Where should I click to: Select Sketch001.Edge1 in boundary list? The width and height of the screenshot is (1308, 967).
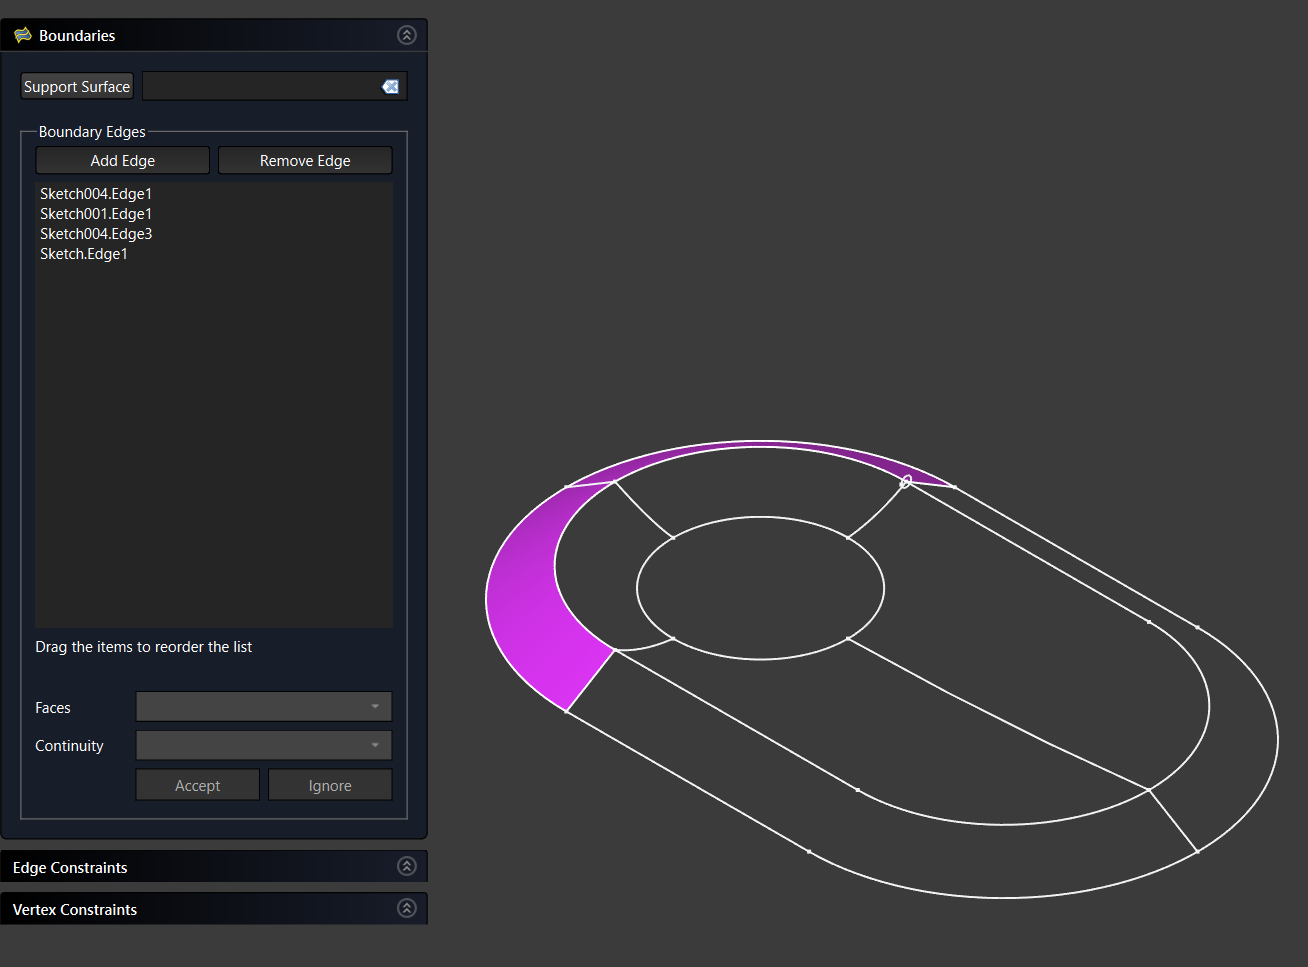(96, 214)
